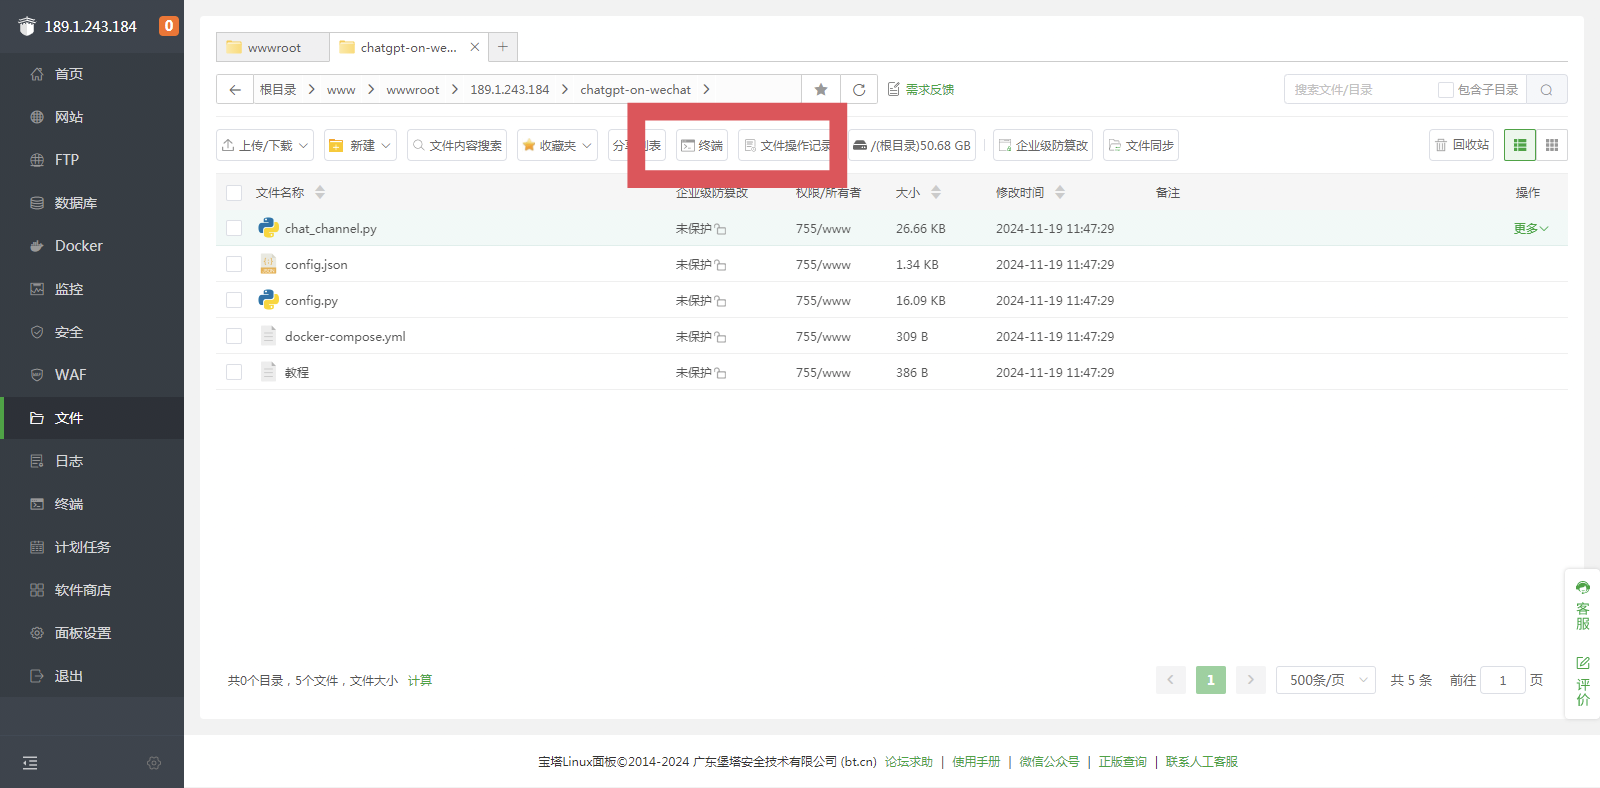
Task: Open the 首页 home page in sidebar
Action: pyautogui.click(x=68, y=74)
